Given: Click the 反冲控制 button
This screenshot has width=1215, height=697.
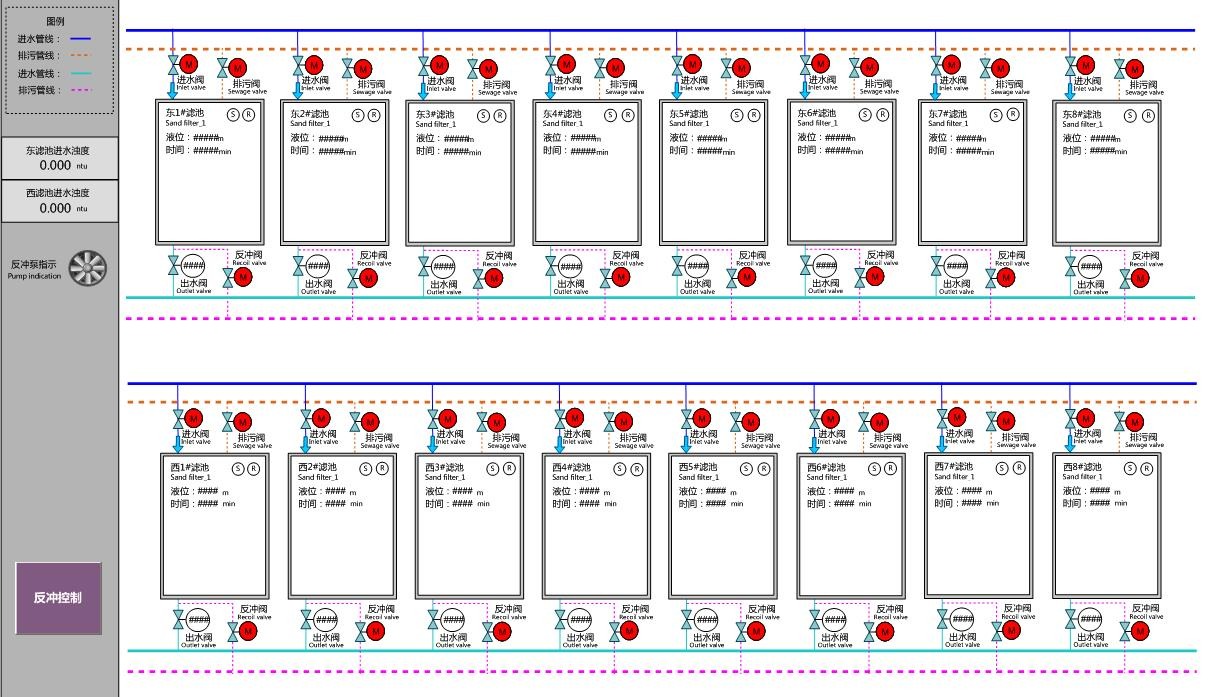Looking at the screenshot, I should point(59,598).
